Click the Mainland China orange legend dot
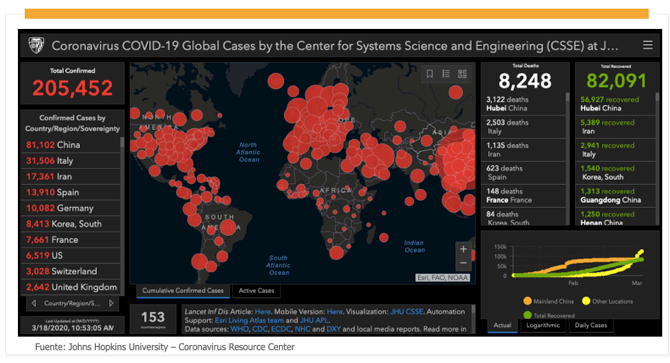 point(527,301)
